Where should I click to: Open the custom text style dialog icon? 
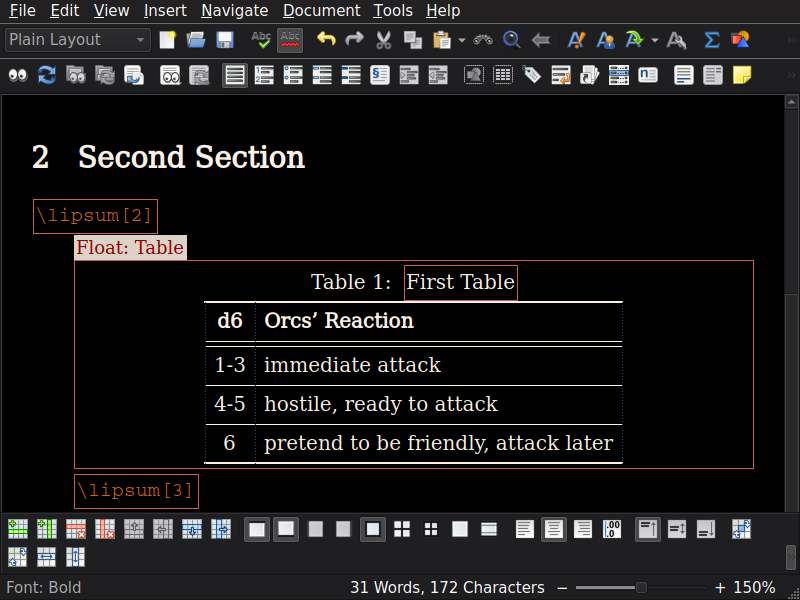click(676, 40)
